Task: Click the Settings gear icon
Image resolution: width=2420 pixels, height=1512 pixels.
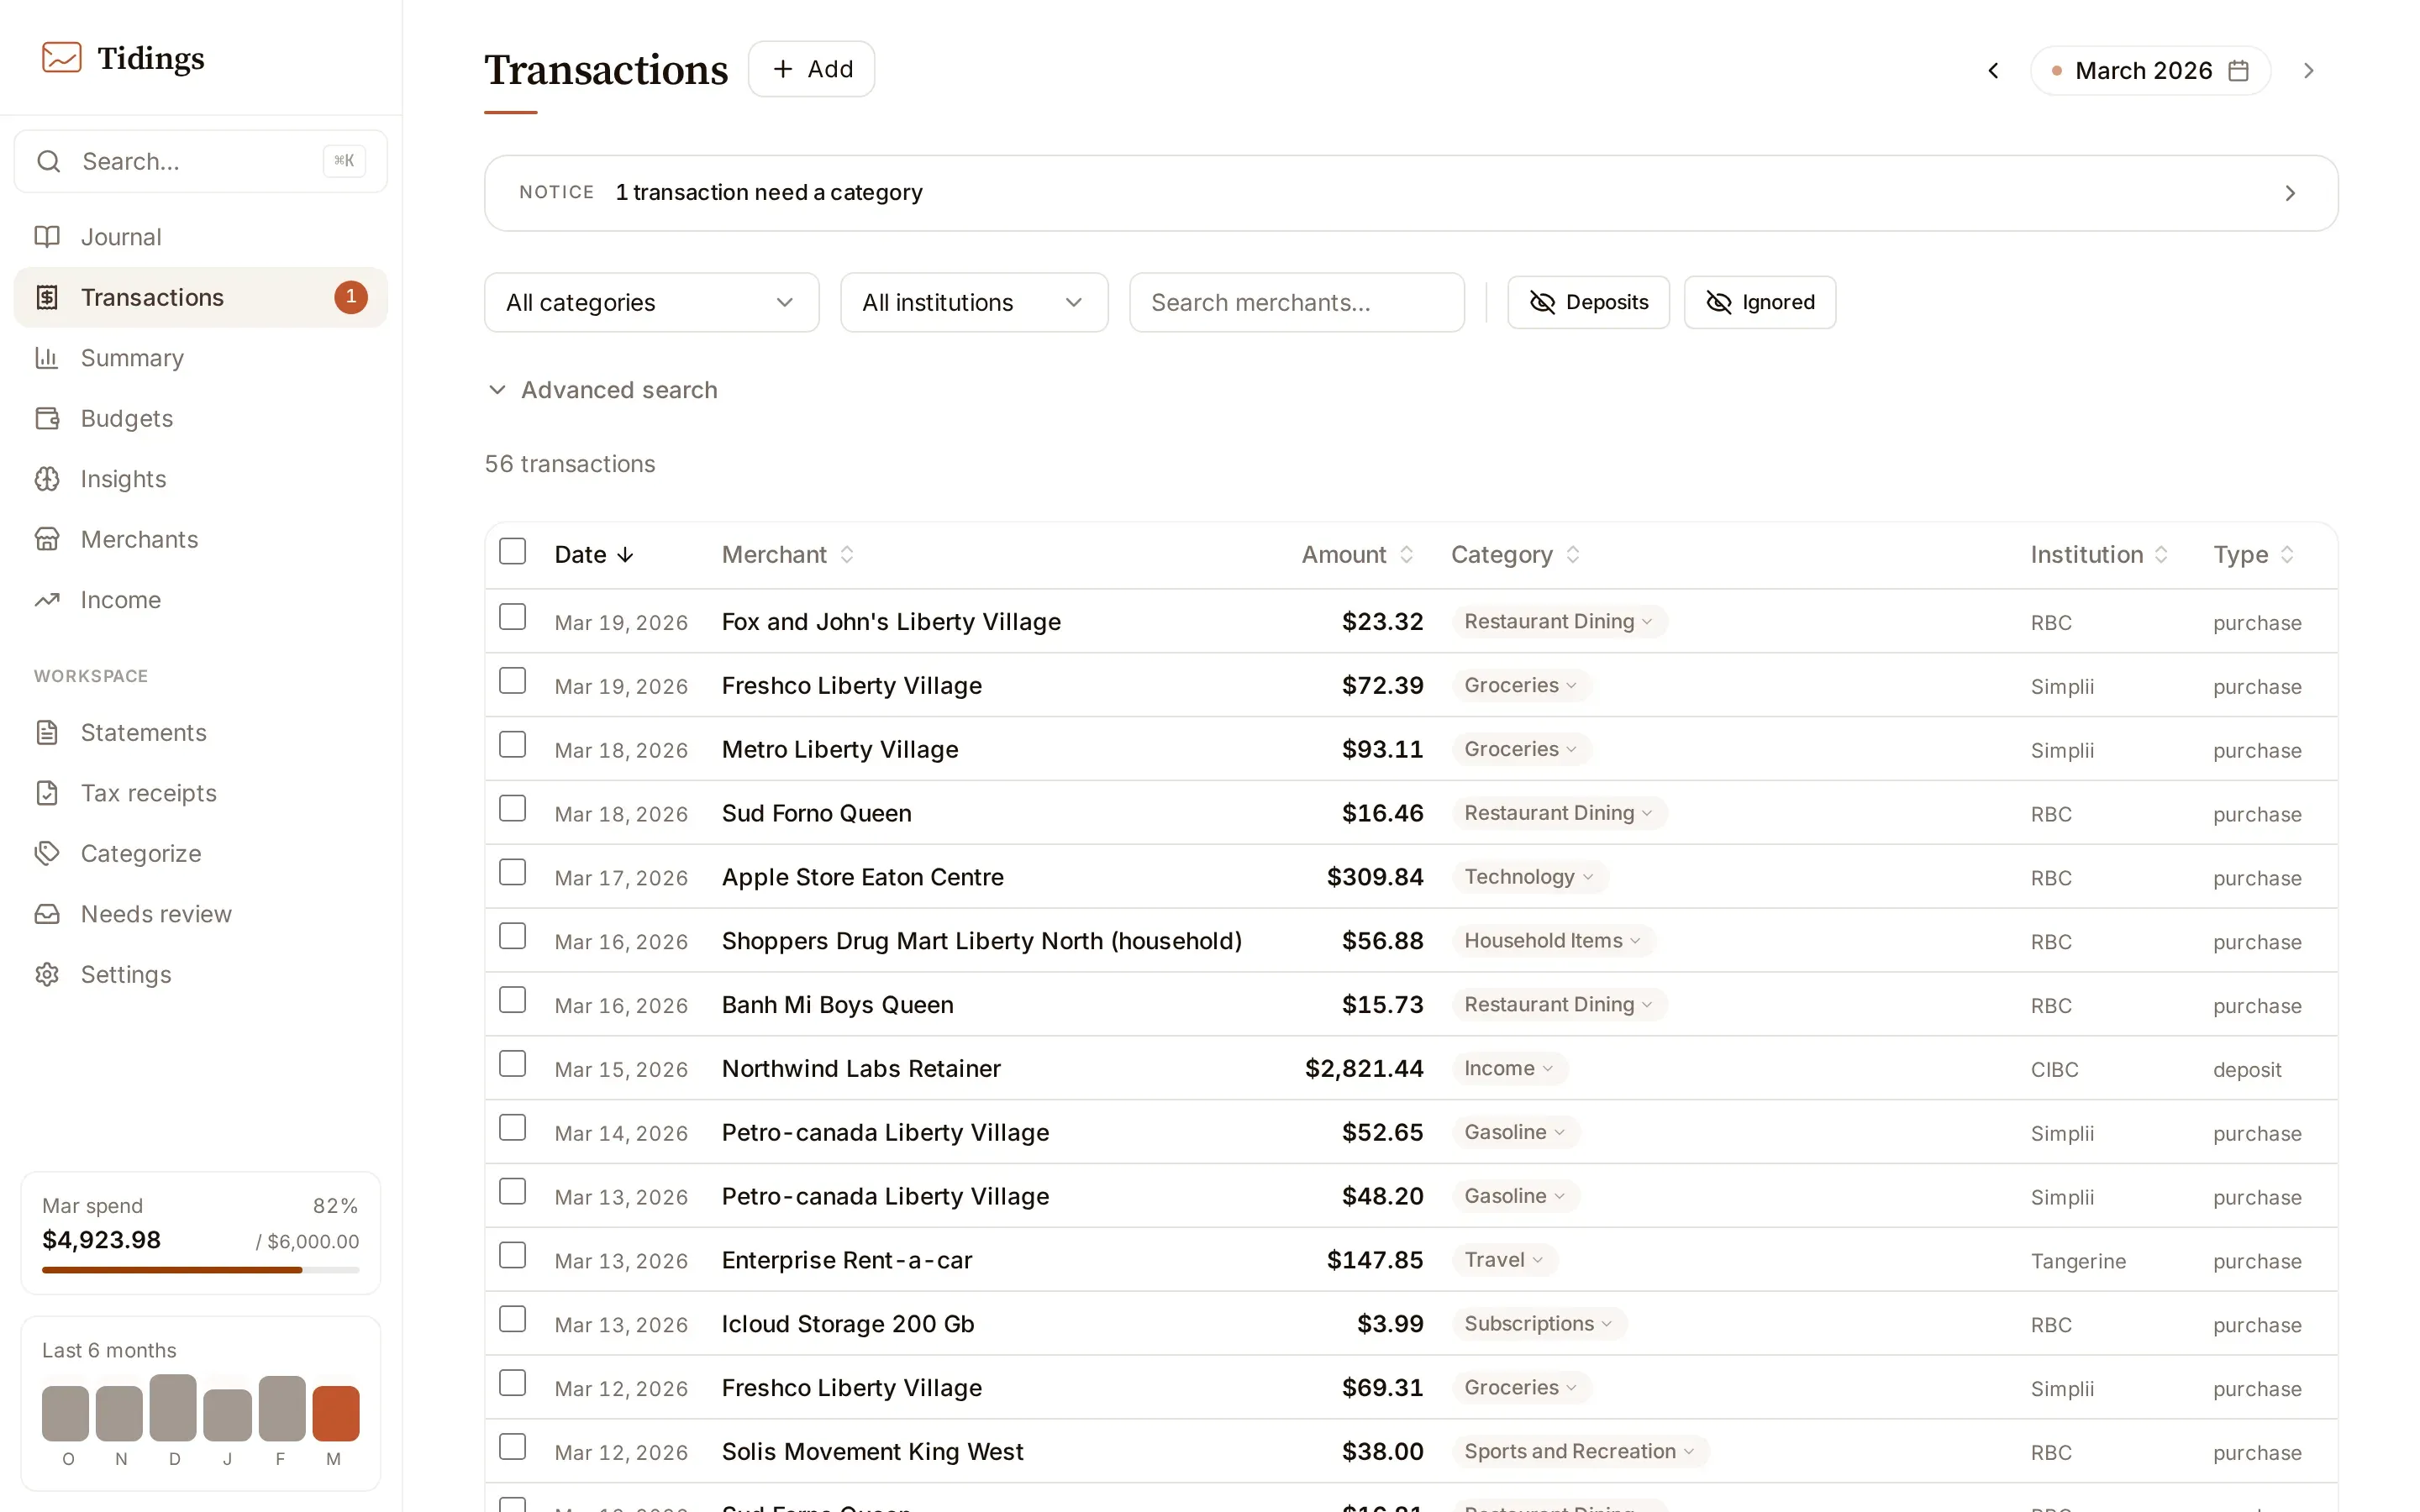Action: pyautogui.click(x=47, y=974)
